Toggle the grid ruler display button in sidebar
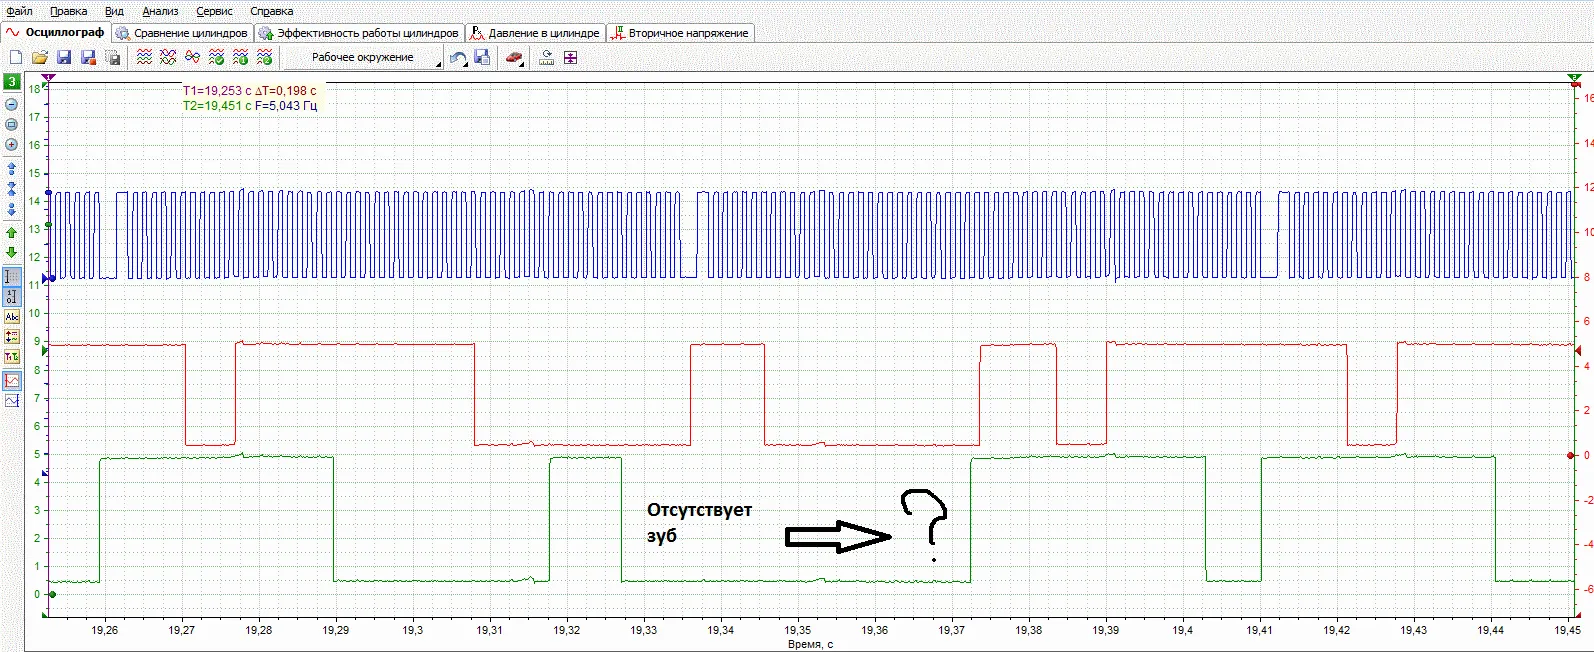The image size is (1594, 652). tap(12, 276)
